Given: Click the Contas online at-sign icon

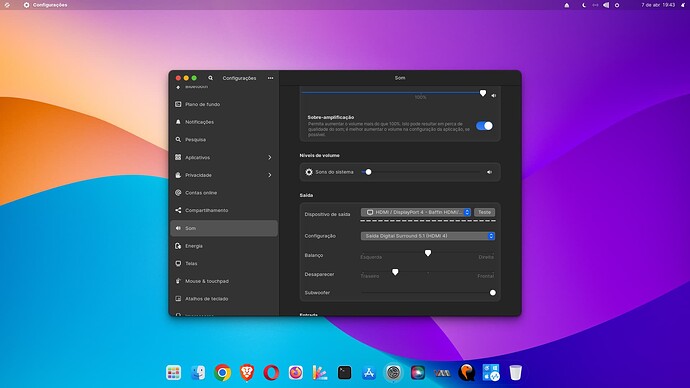Looking at the screenshot, I should 178,193.
